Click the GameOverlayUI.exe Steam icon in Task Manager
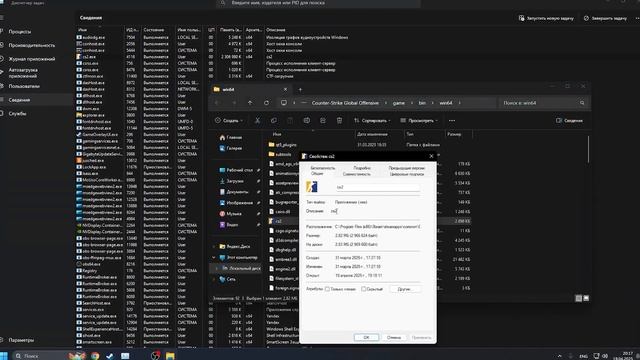640x360 pixels. pos(79,134)
